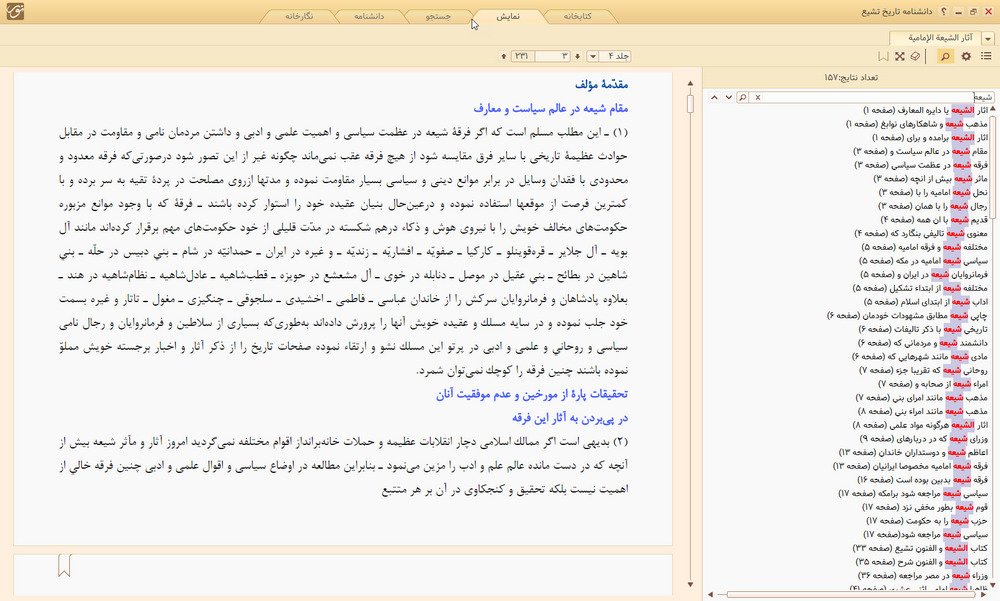
Task: Open the book tabs dropdown arrow
Action: pos(988,39)
